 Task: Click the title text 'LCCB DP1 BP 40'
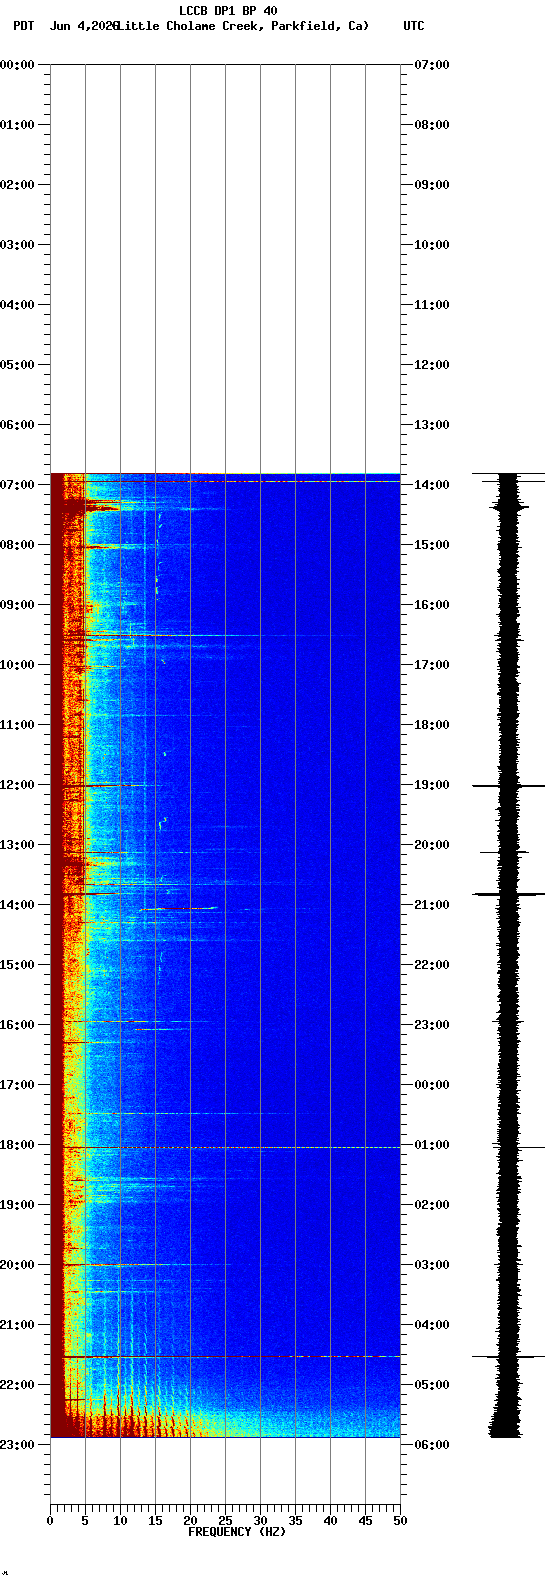pos(228,11)
